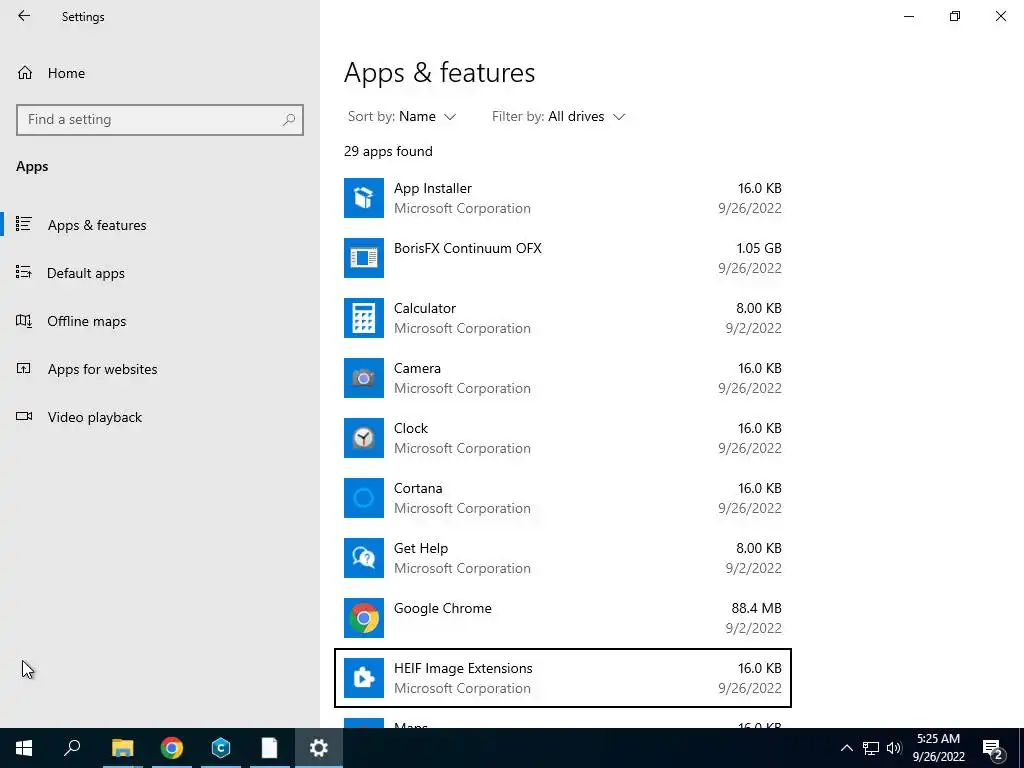
Task: Click the 1.05 GB size of BorisFX
Action: [x=759, y=248]
